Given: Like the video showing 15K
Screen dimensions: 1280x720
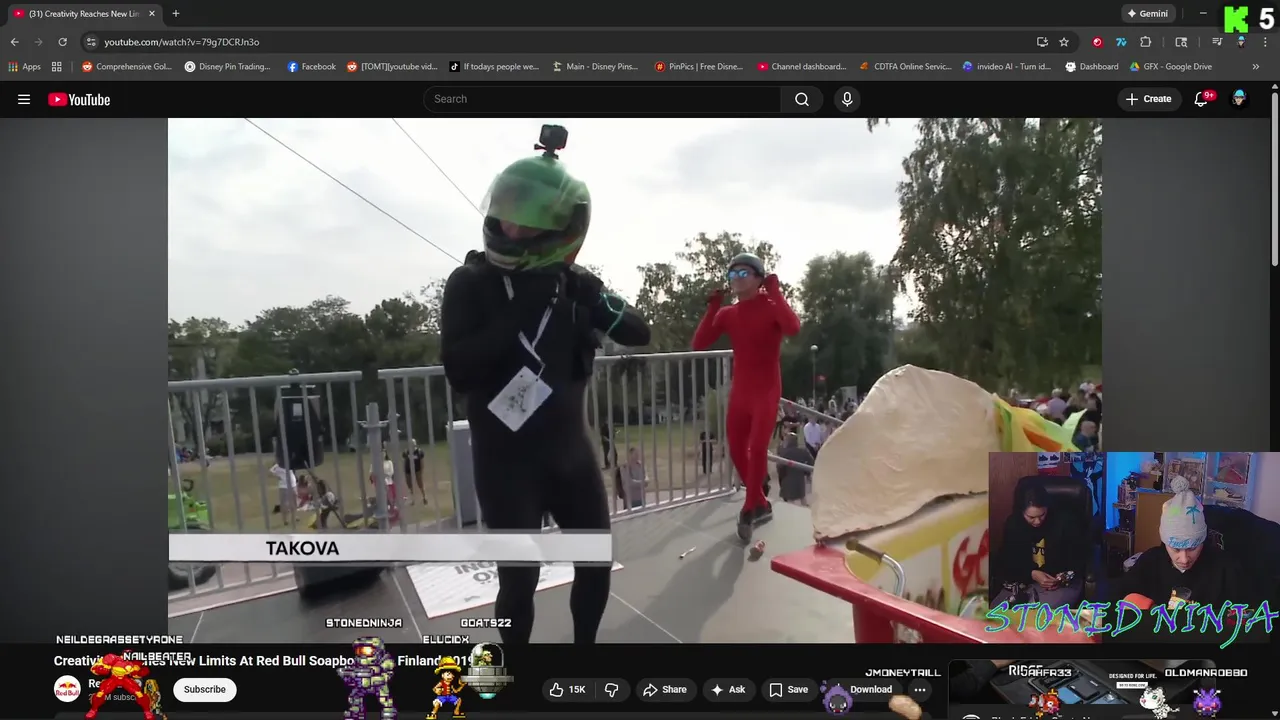Looking at the screenshot, I should pos(567,689).
